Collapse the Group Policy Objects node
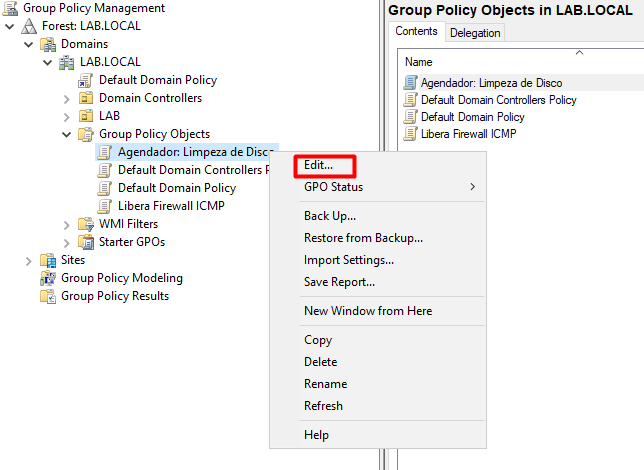 67,134
